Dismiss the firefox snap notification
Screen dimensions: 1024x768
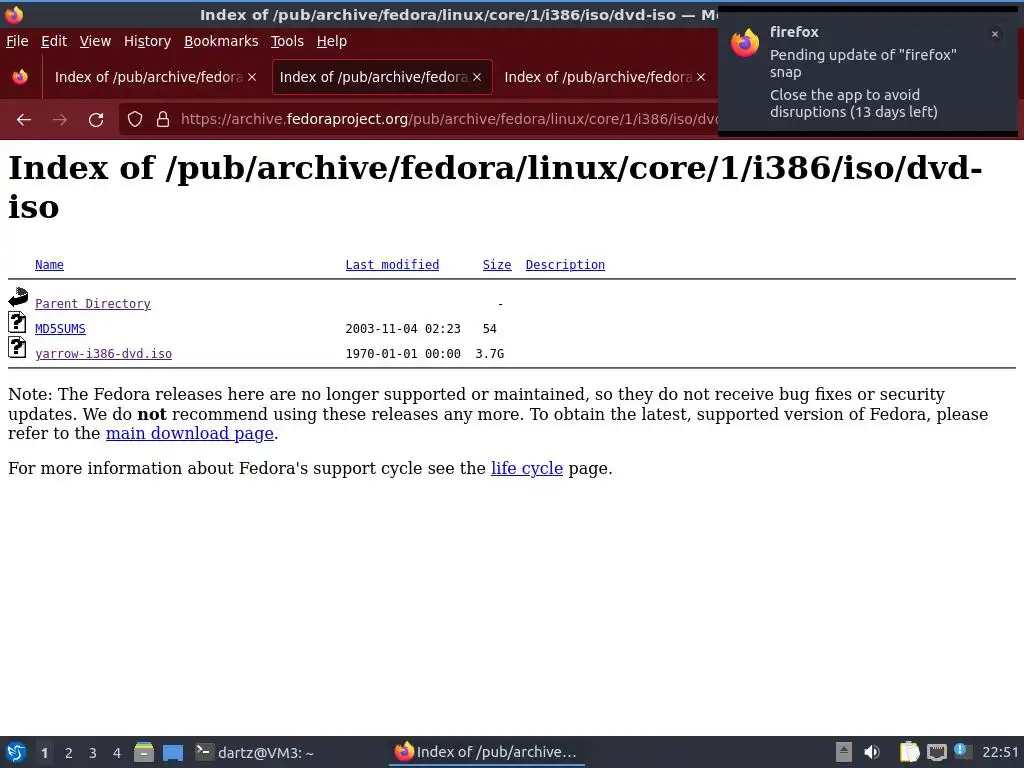pos(995,34)
